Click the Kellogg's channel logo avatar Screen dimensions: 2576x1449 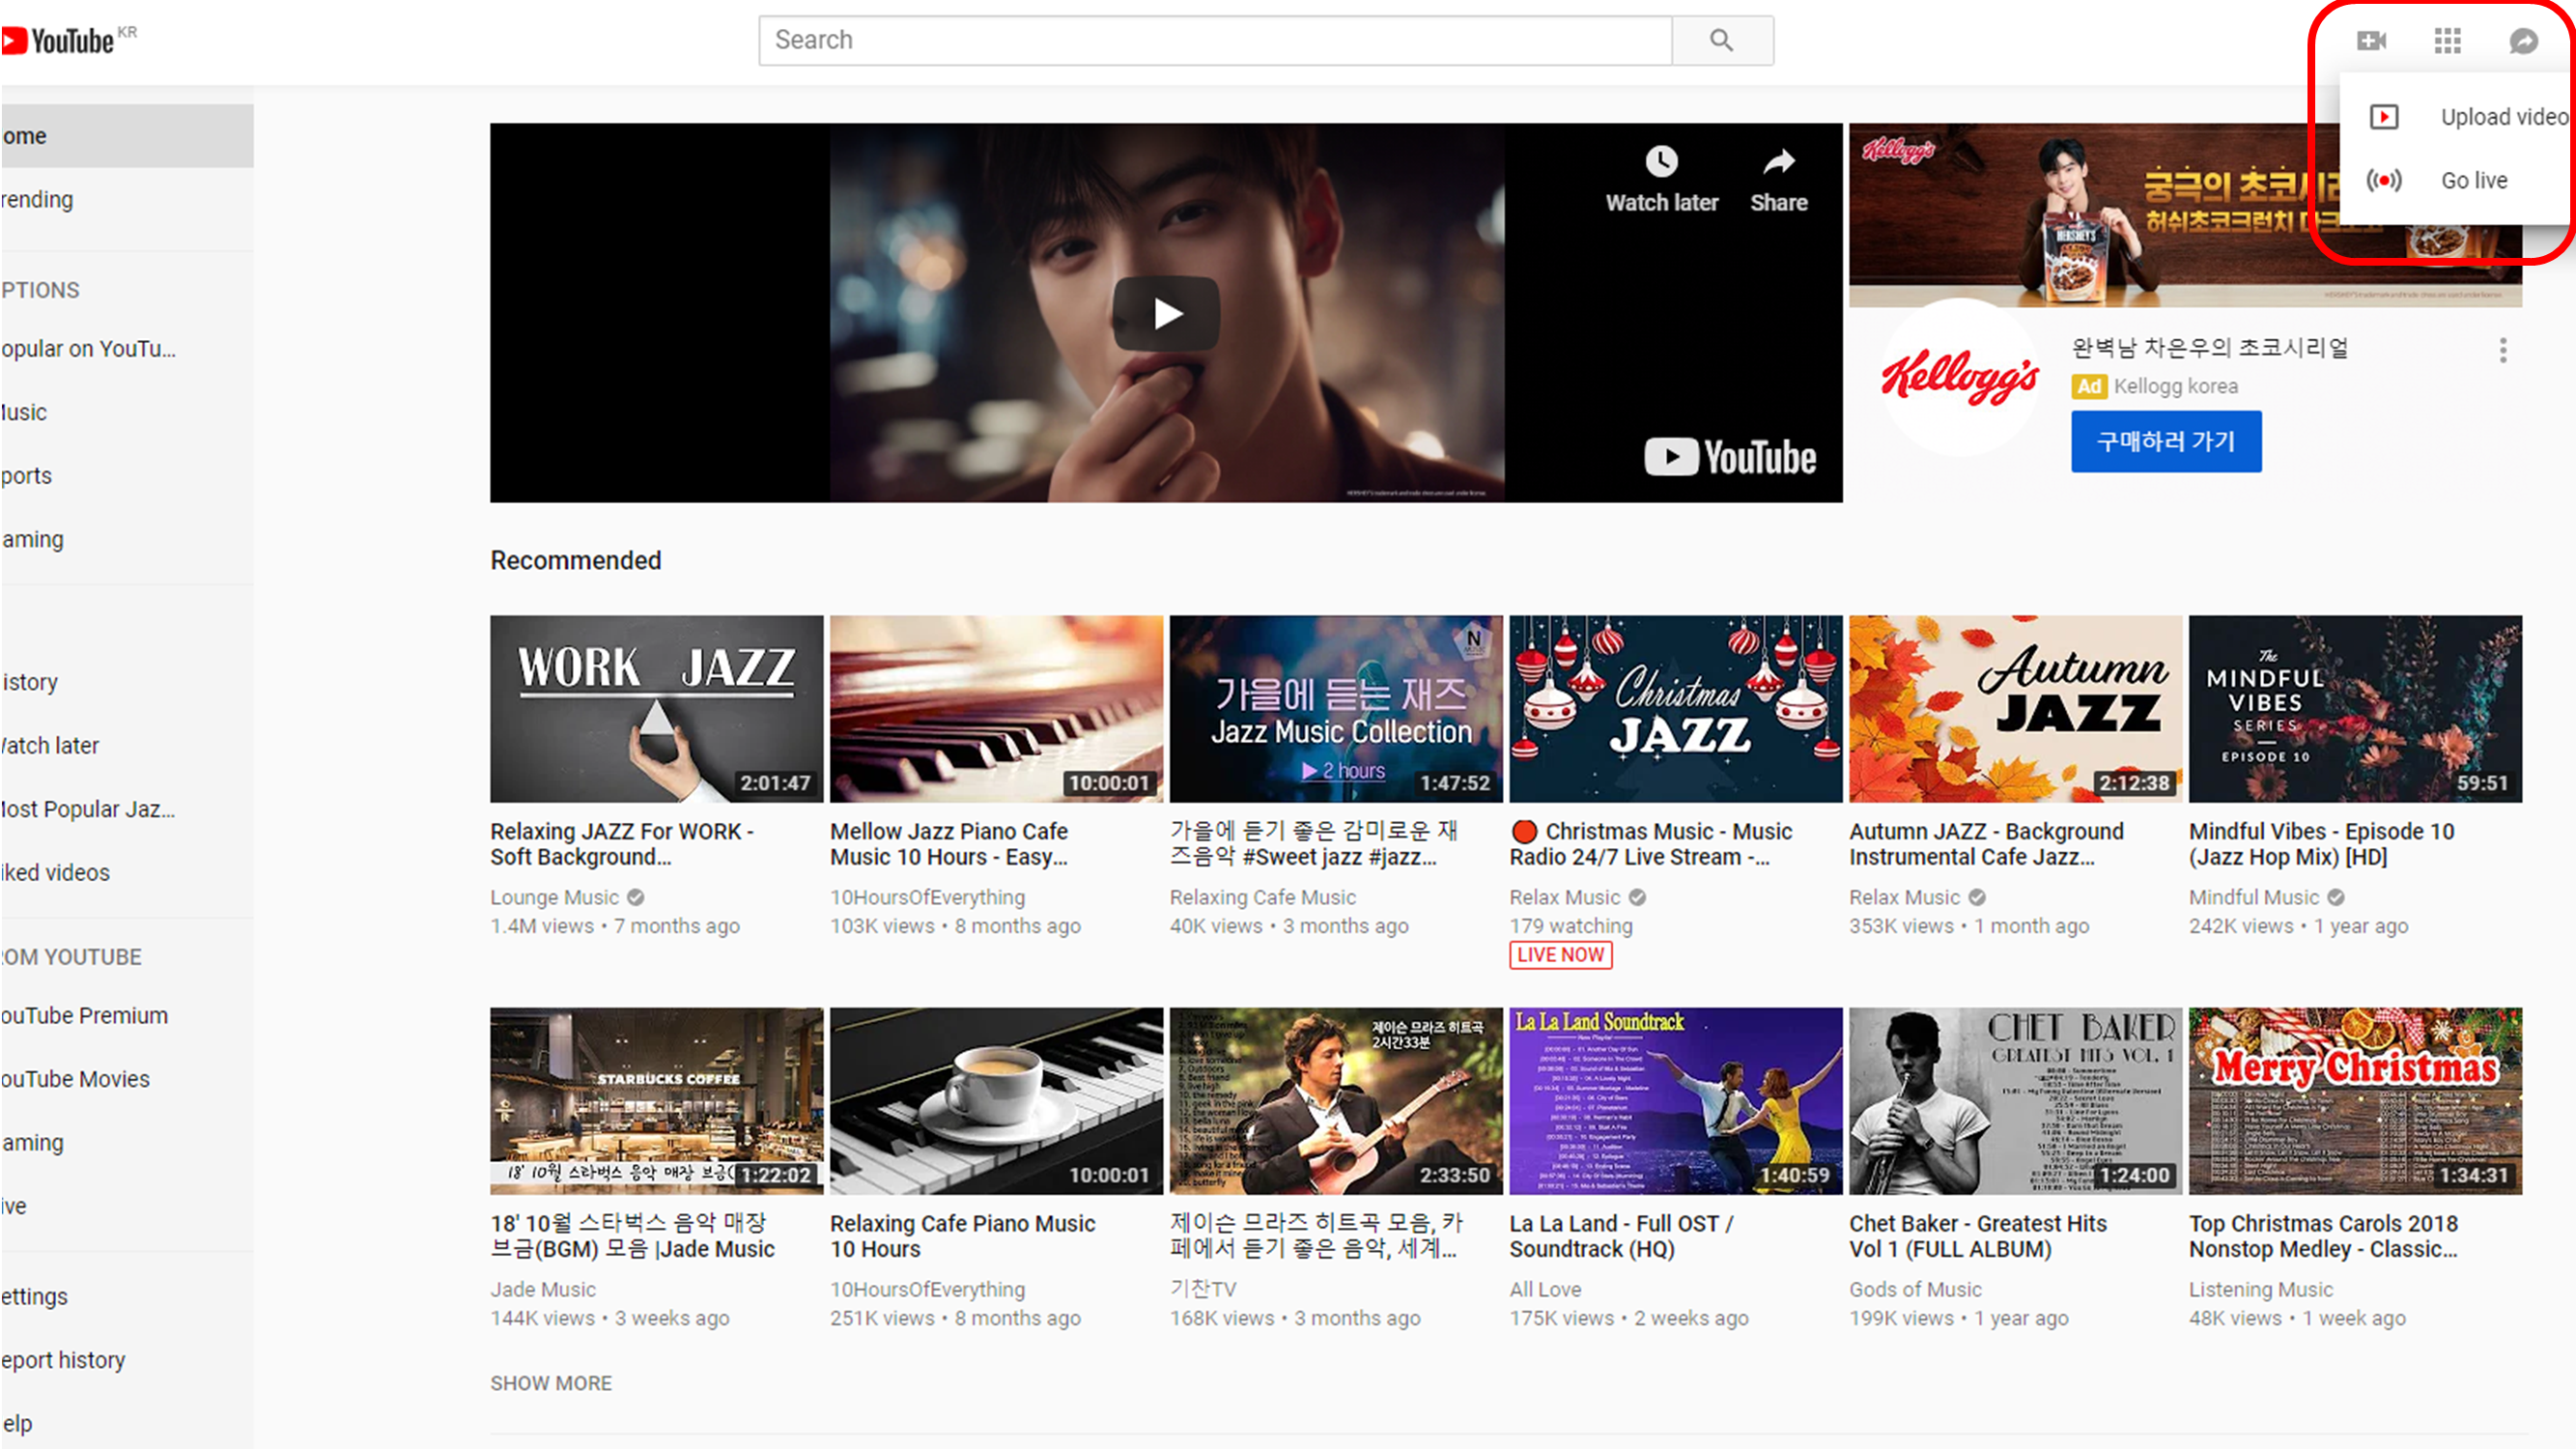(1959, 376)
